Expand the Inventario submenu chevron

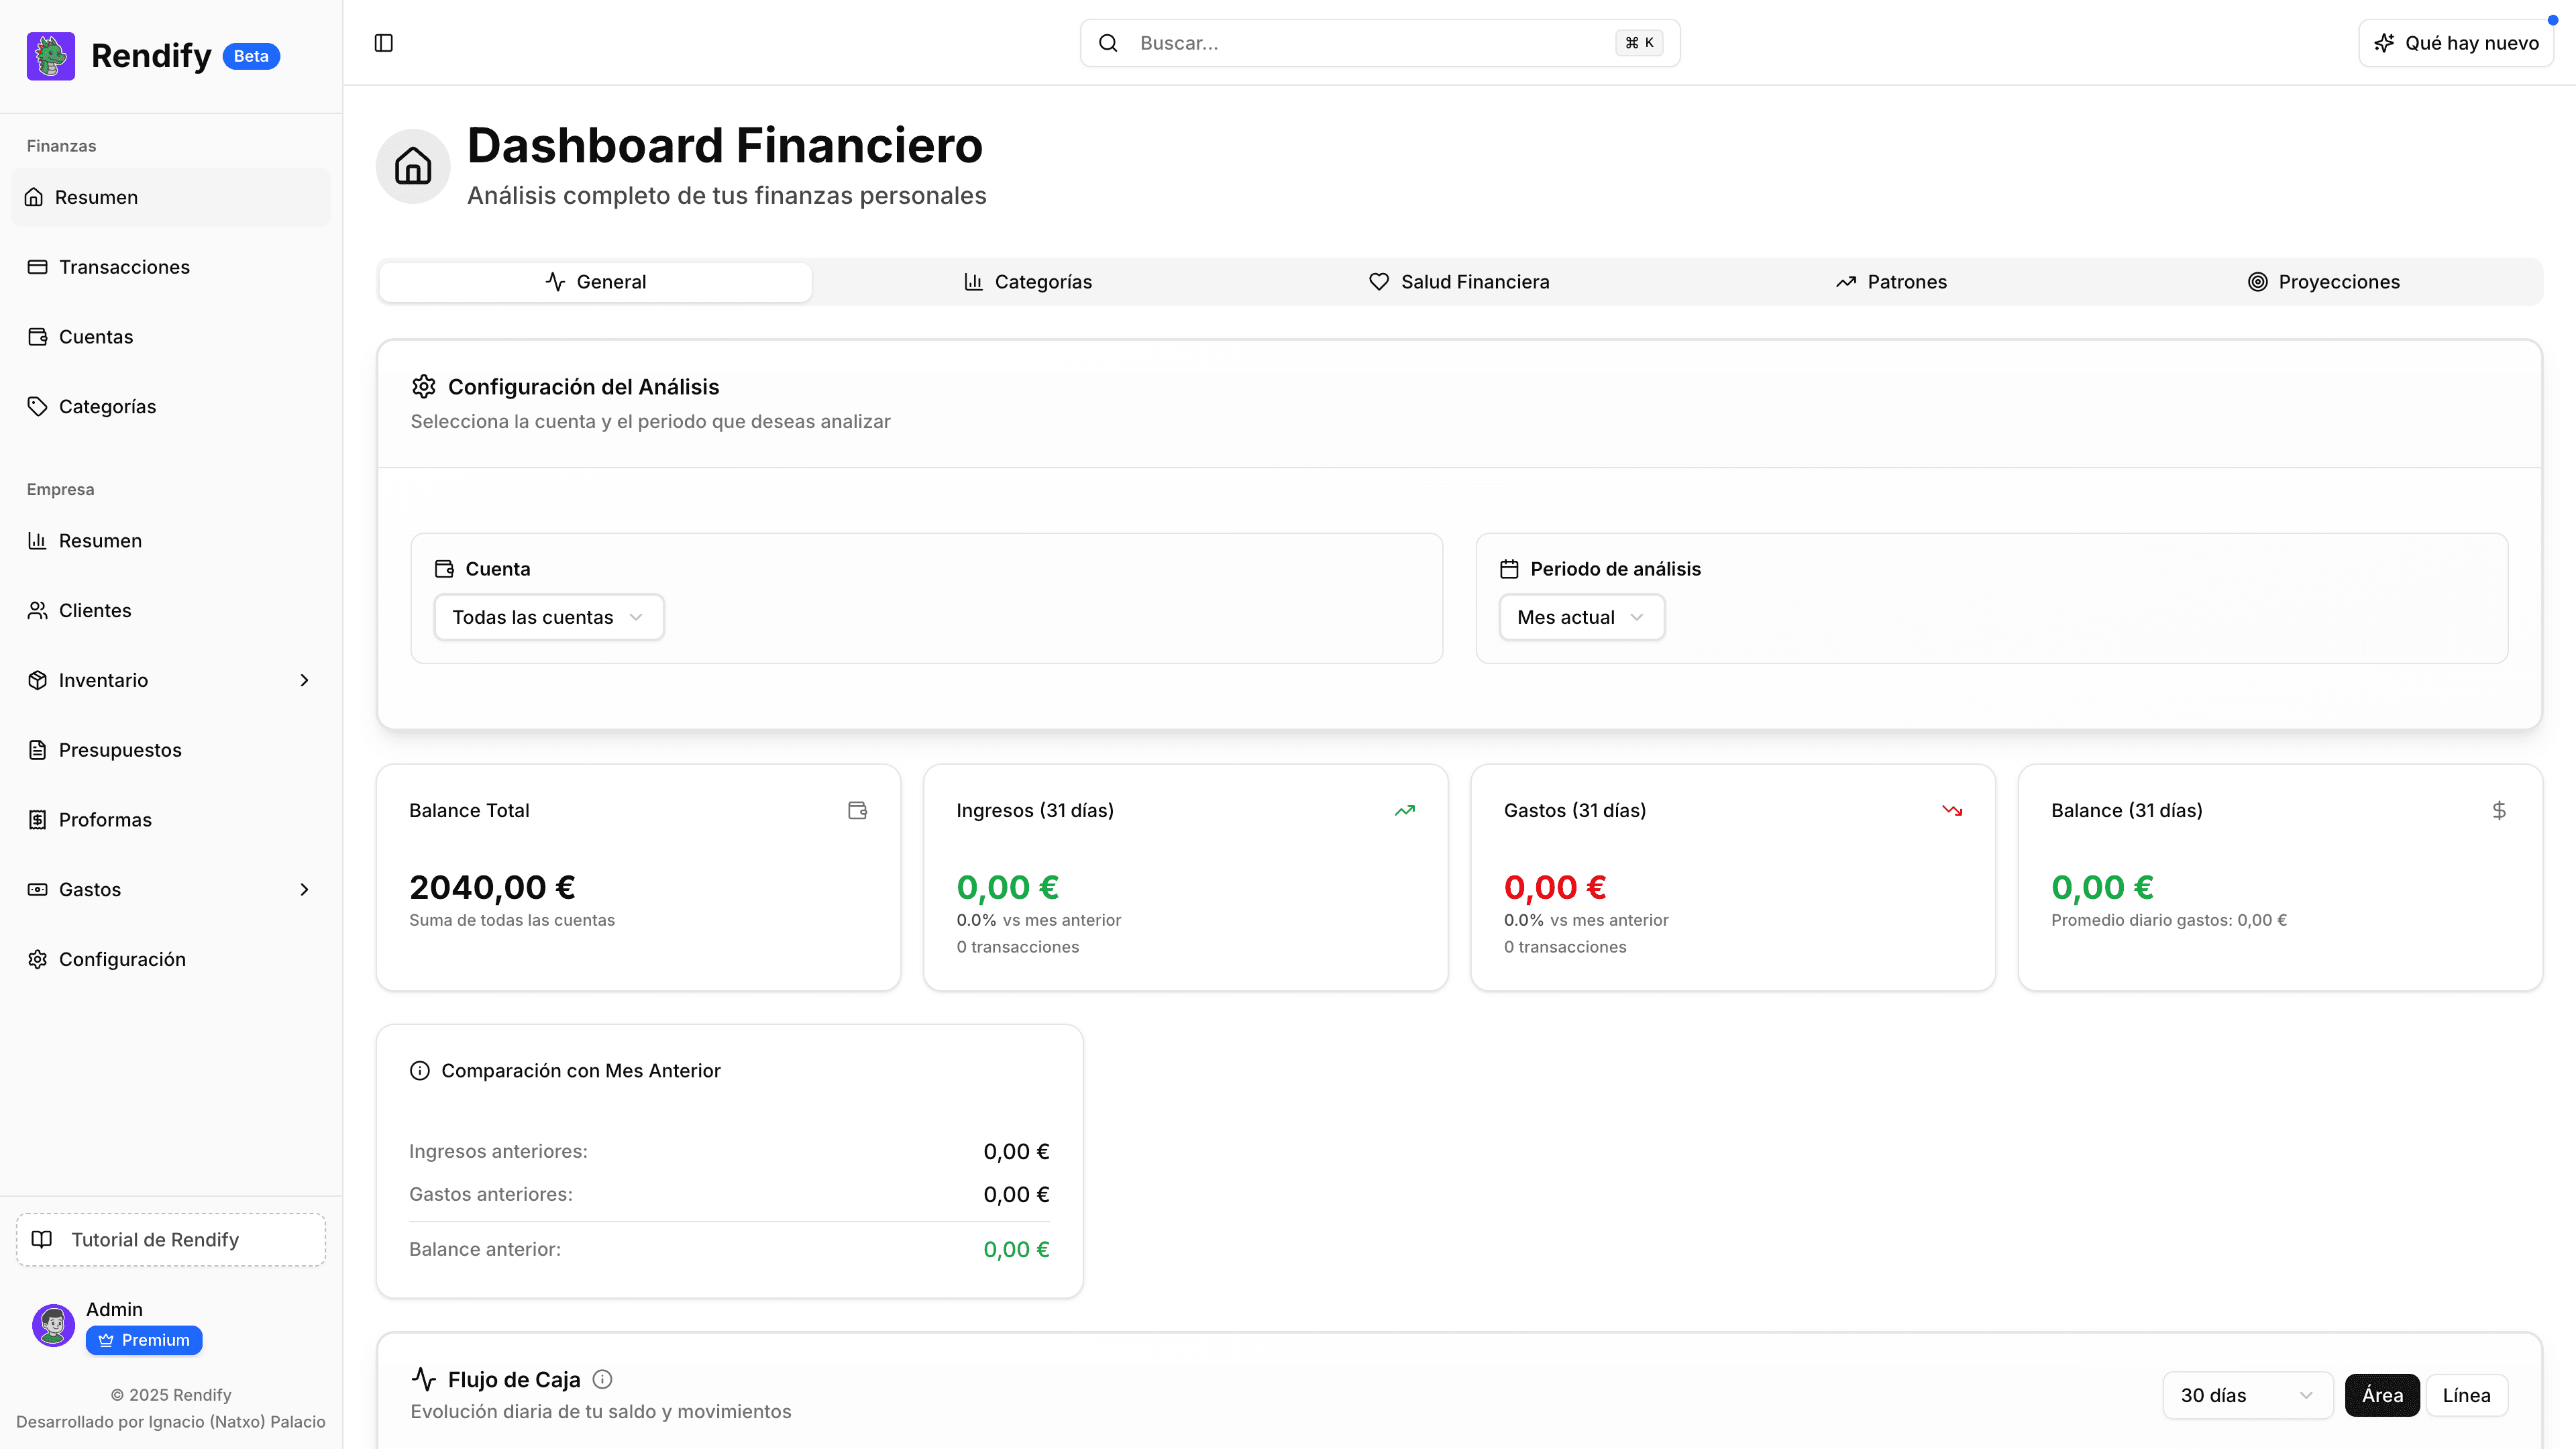point(304,680)
